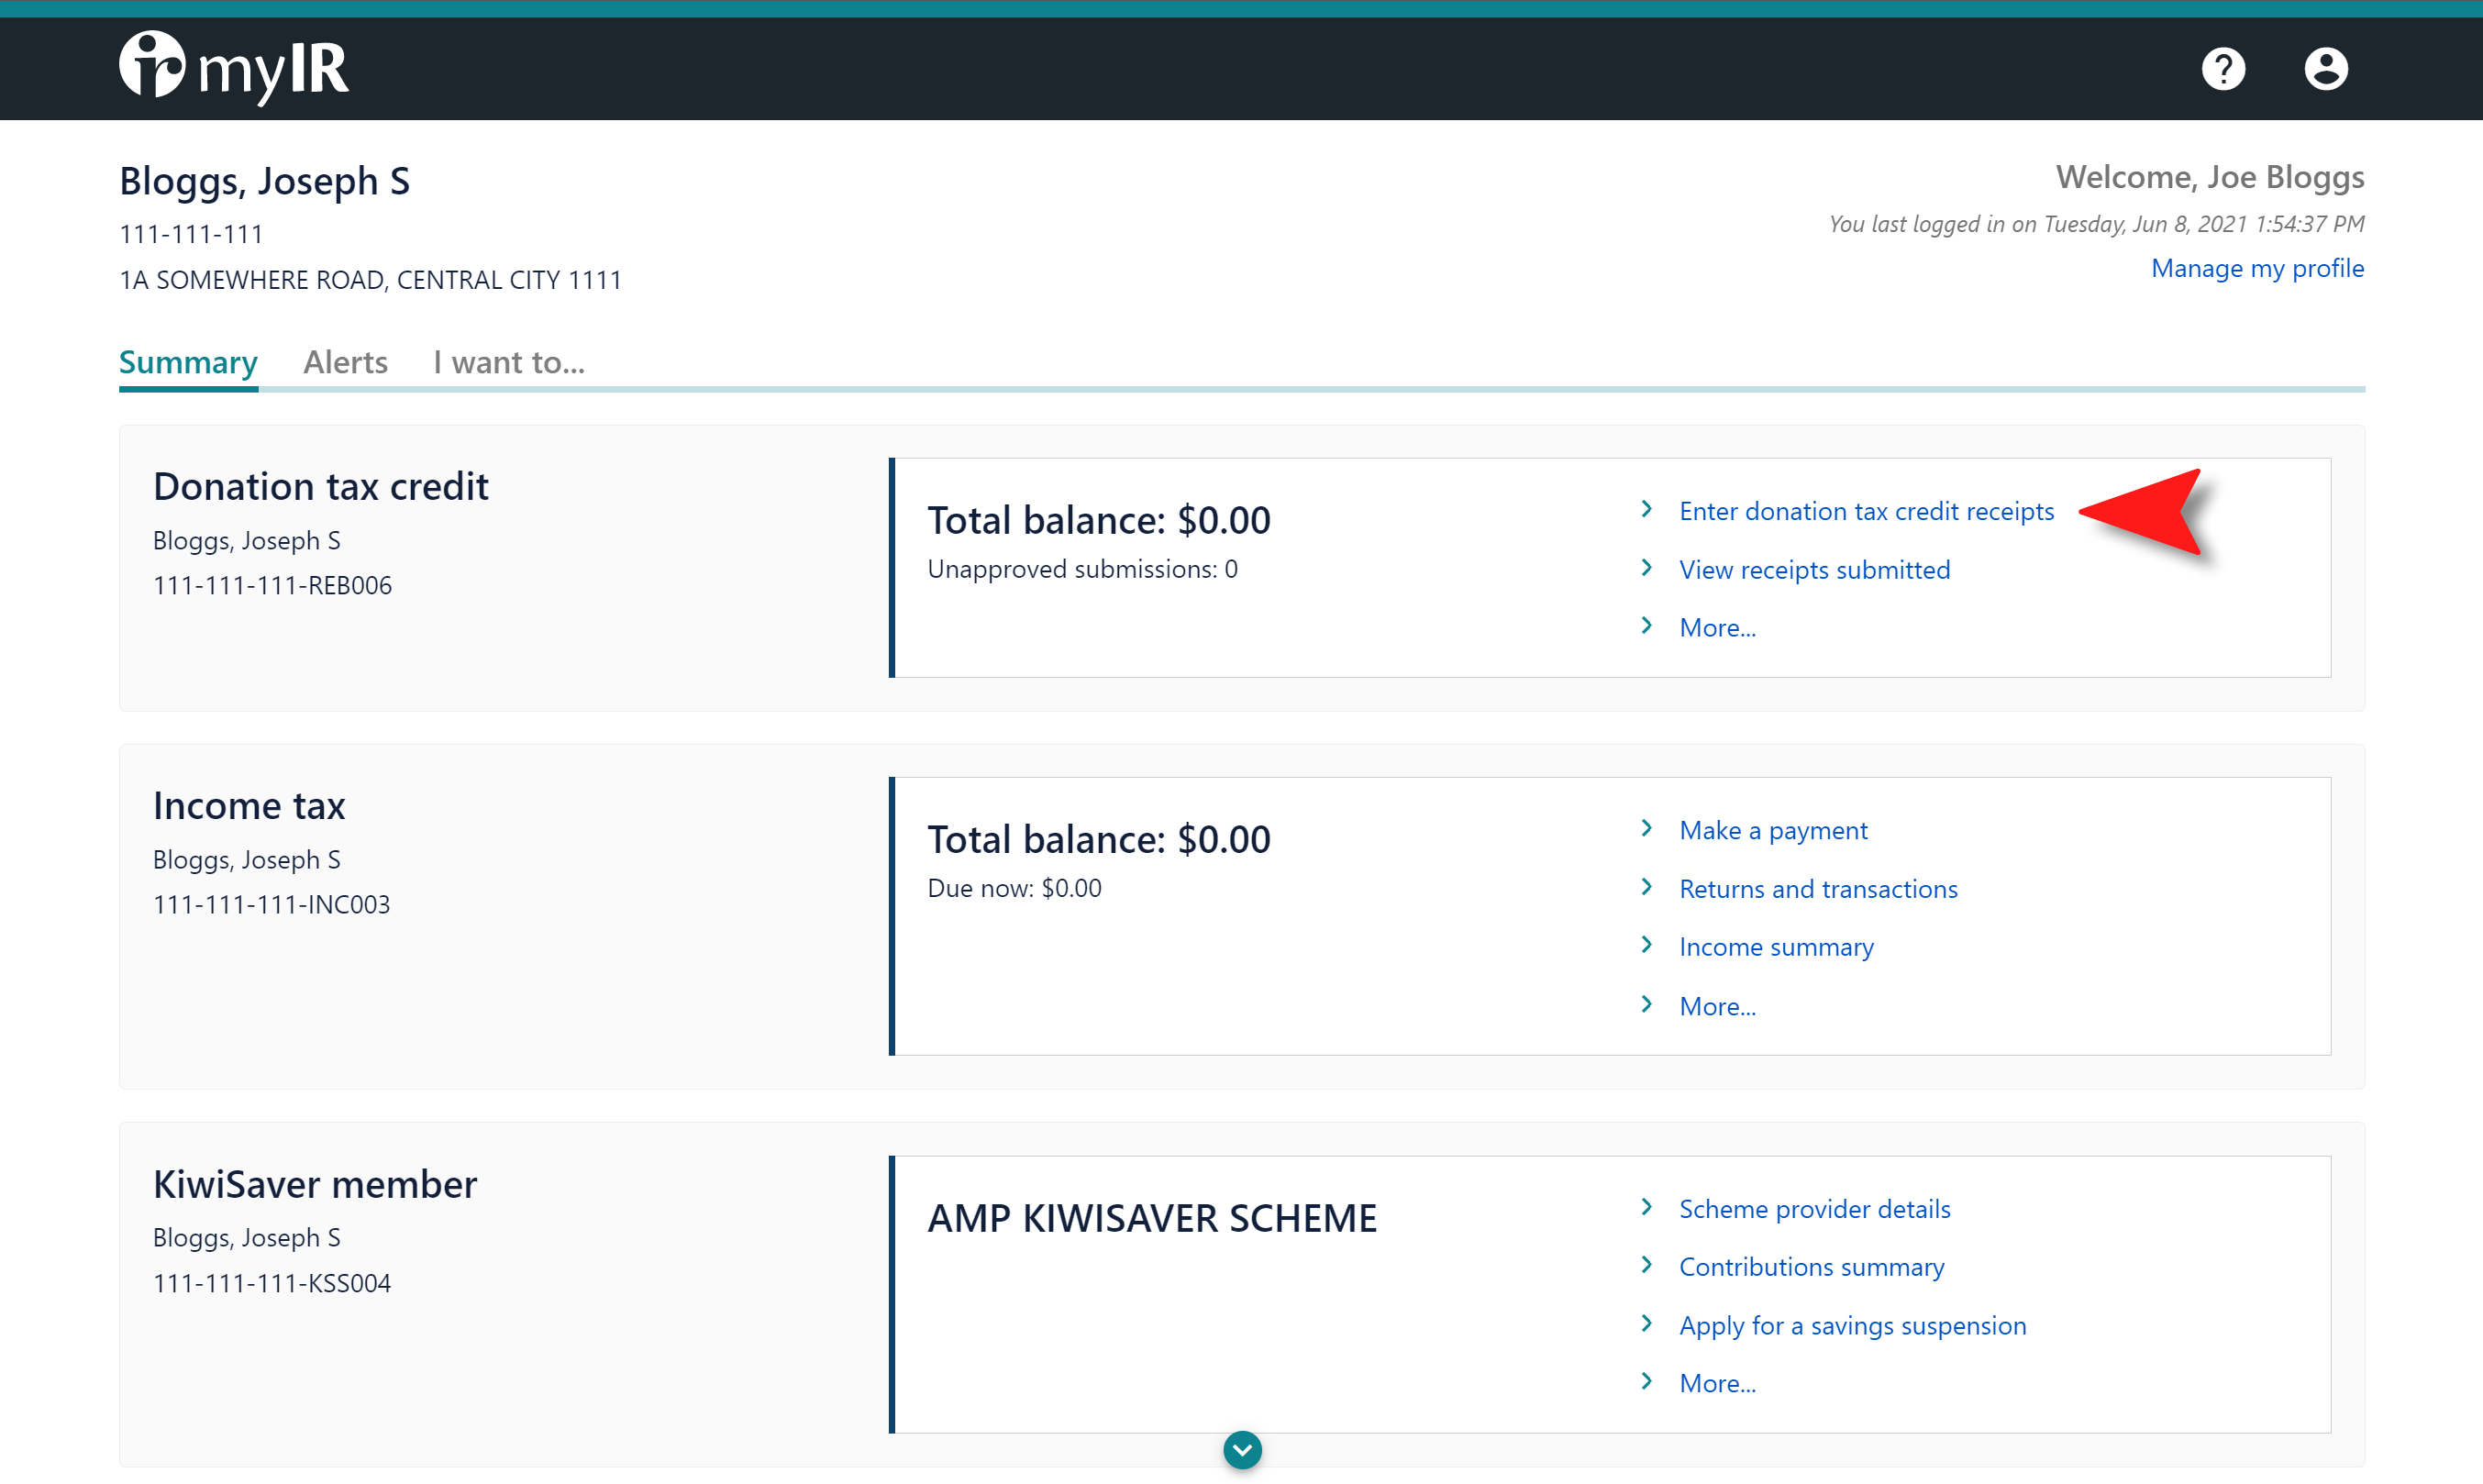
Task: Open Income summary link
Action: (1776, 947)
